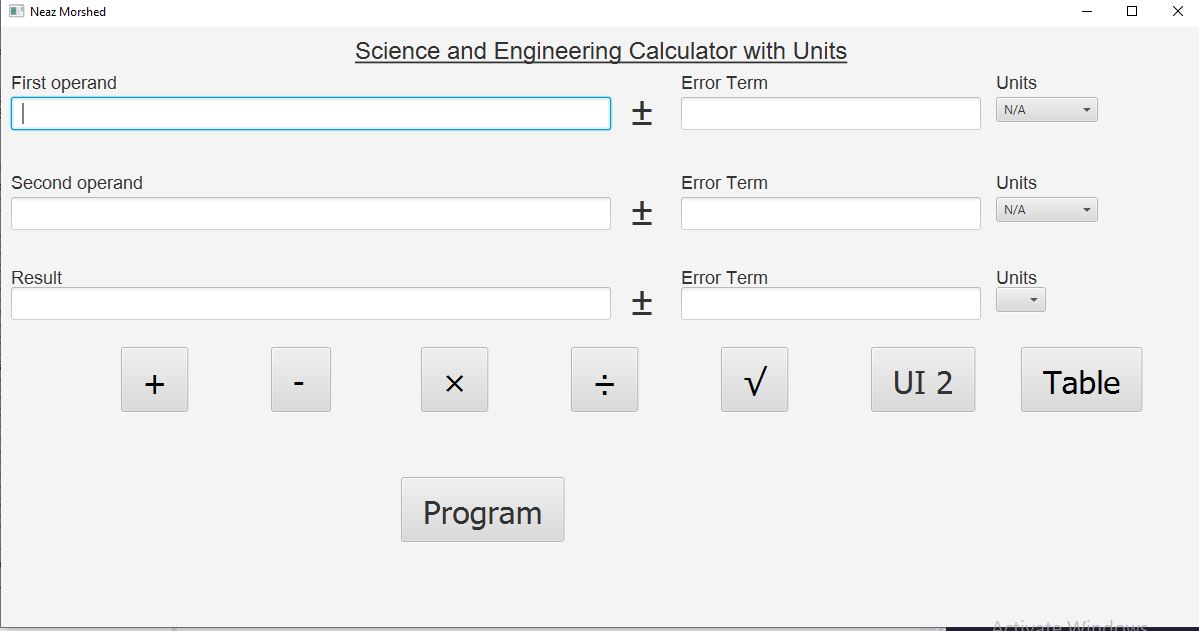Click the minus subtraction operator button
1199x631 pixels.
(301, 379)
